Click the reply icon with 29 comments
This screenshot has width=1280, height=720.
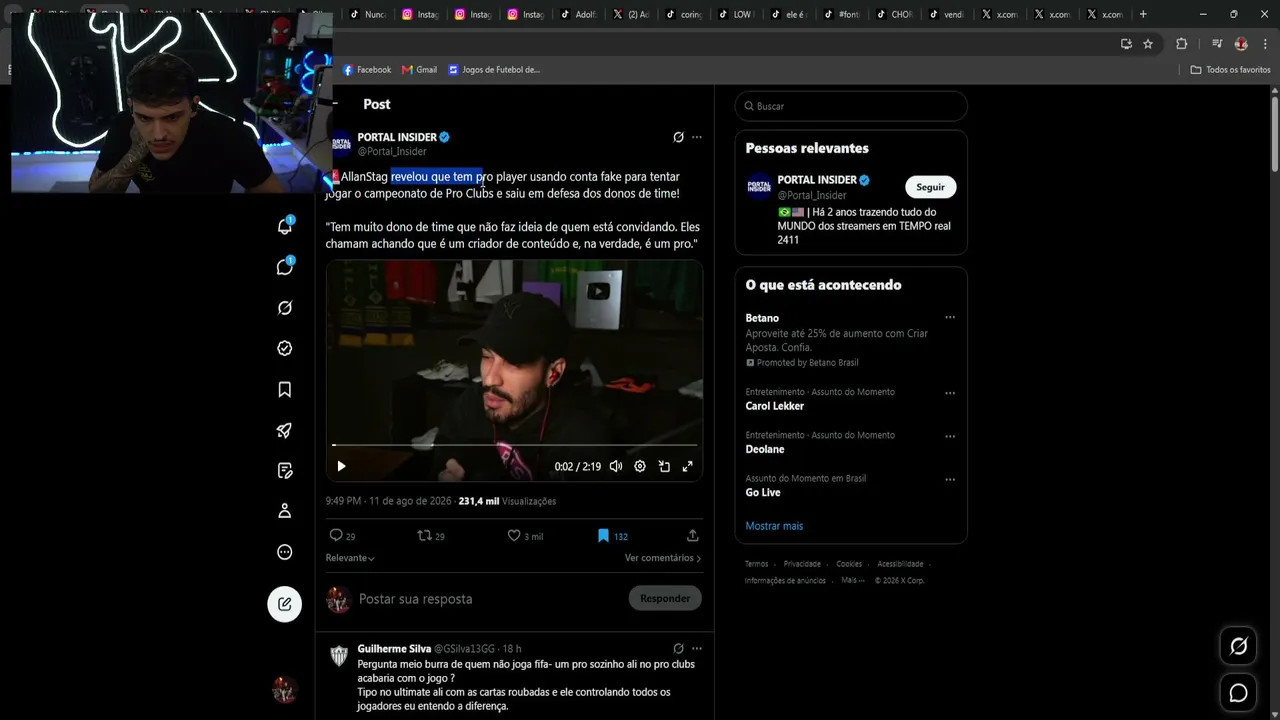click(x=336, y=536)
